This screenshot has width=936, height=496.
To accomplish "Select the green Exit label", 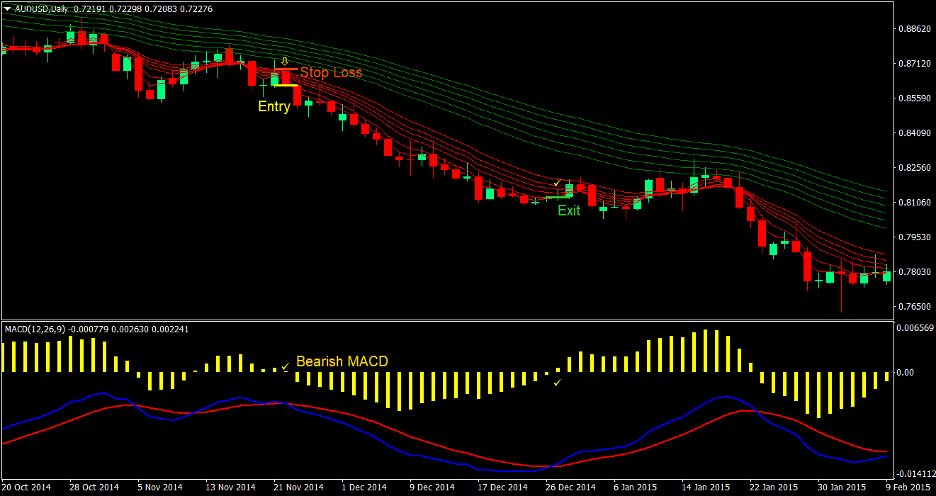I will click(x=569, y=210).
